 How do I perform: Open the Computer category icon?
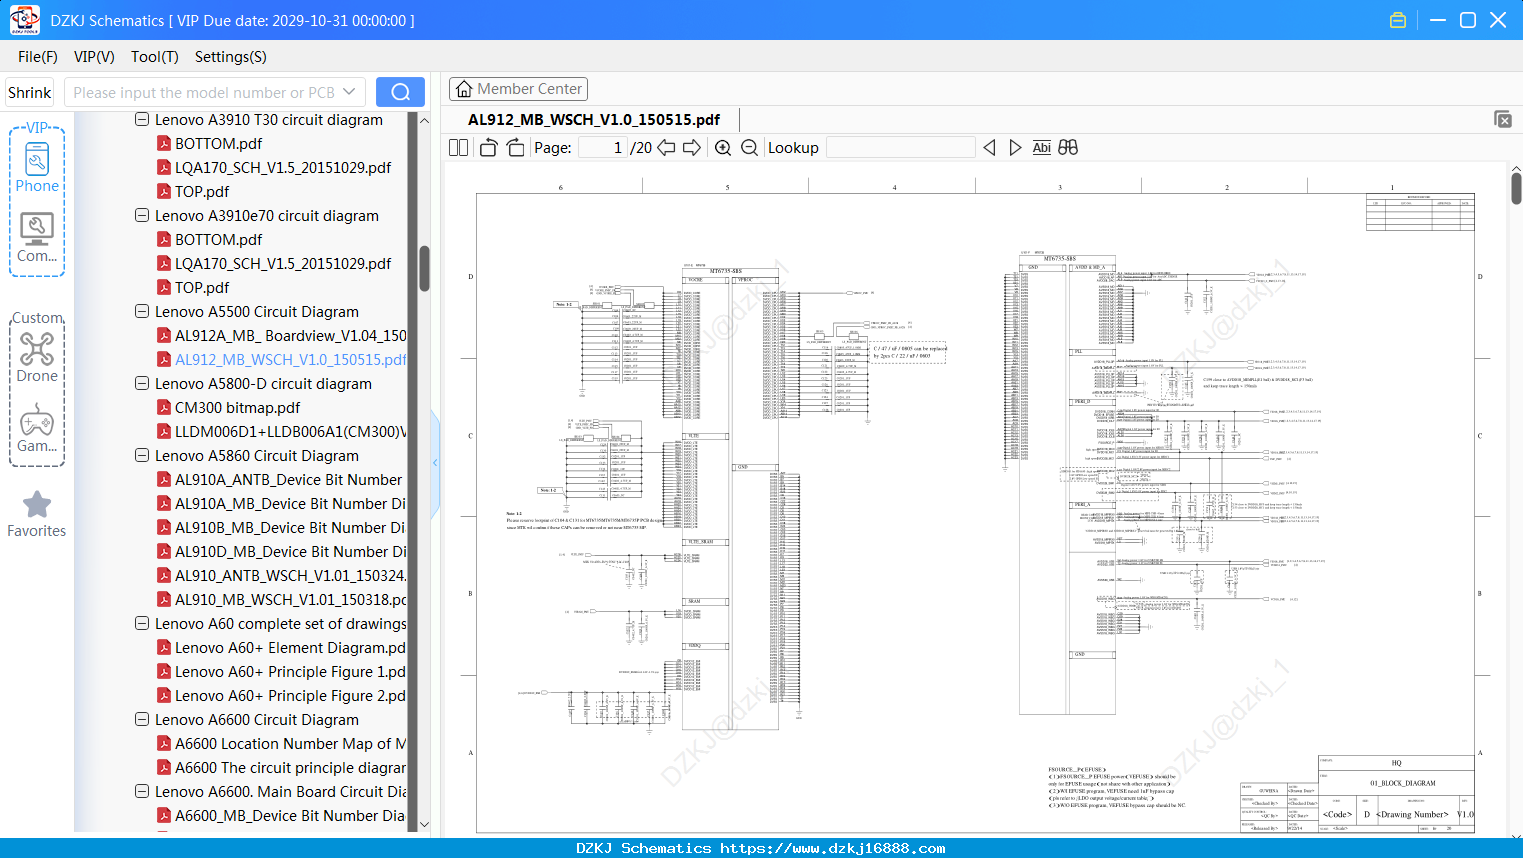click(37, 238)
